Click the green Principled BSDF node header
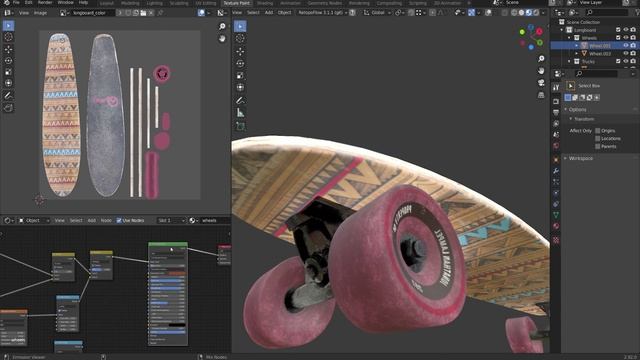640x360 pixels. coord(168,244)
